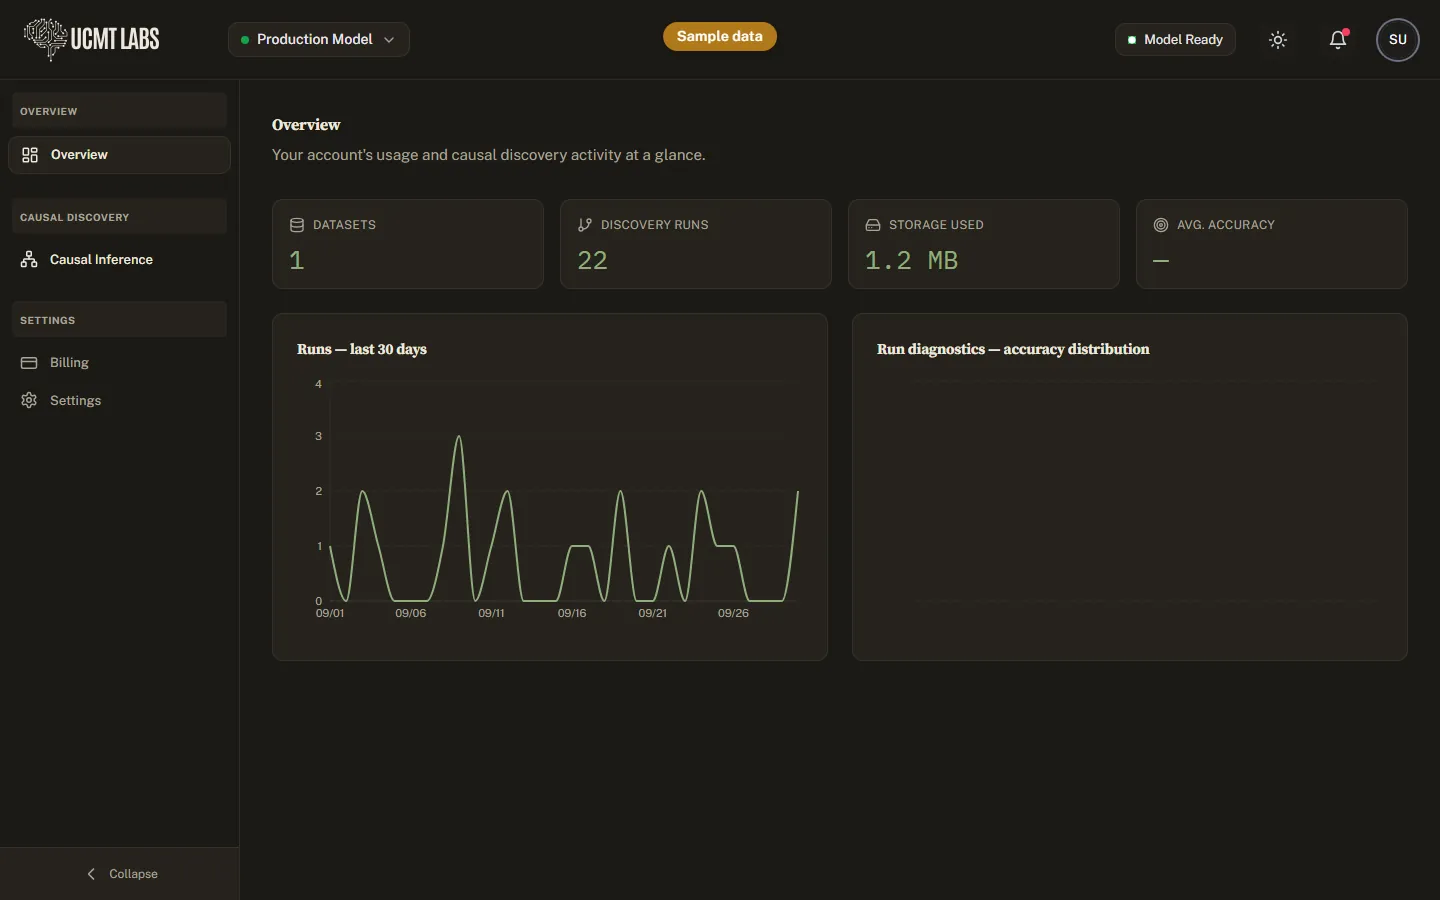Click the Storage Used drive icon

tap(873, 225)
